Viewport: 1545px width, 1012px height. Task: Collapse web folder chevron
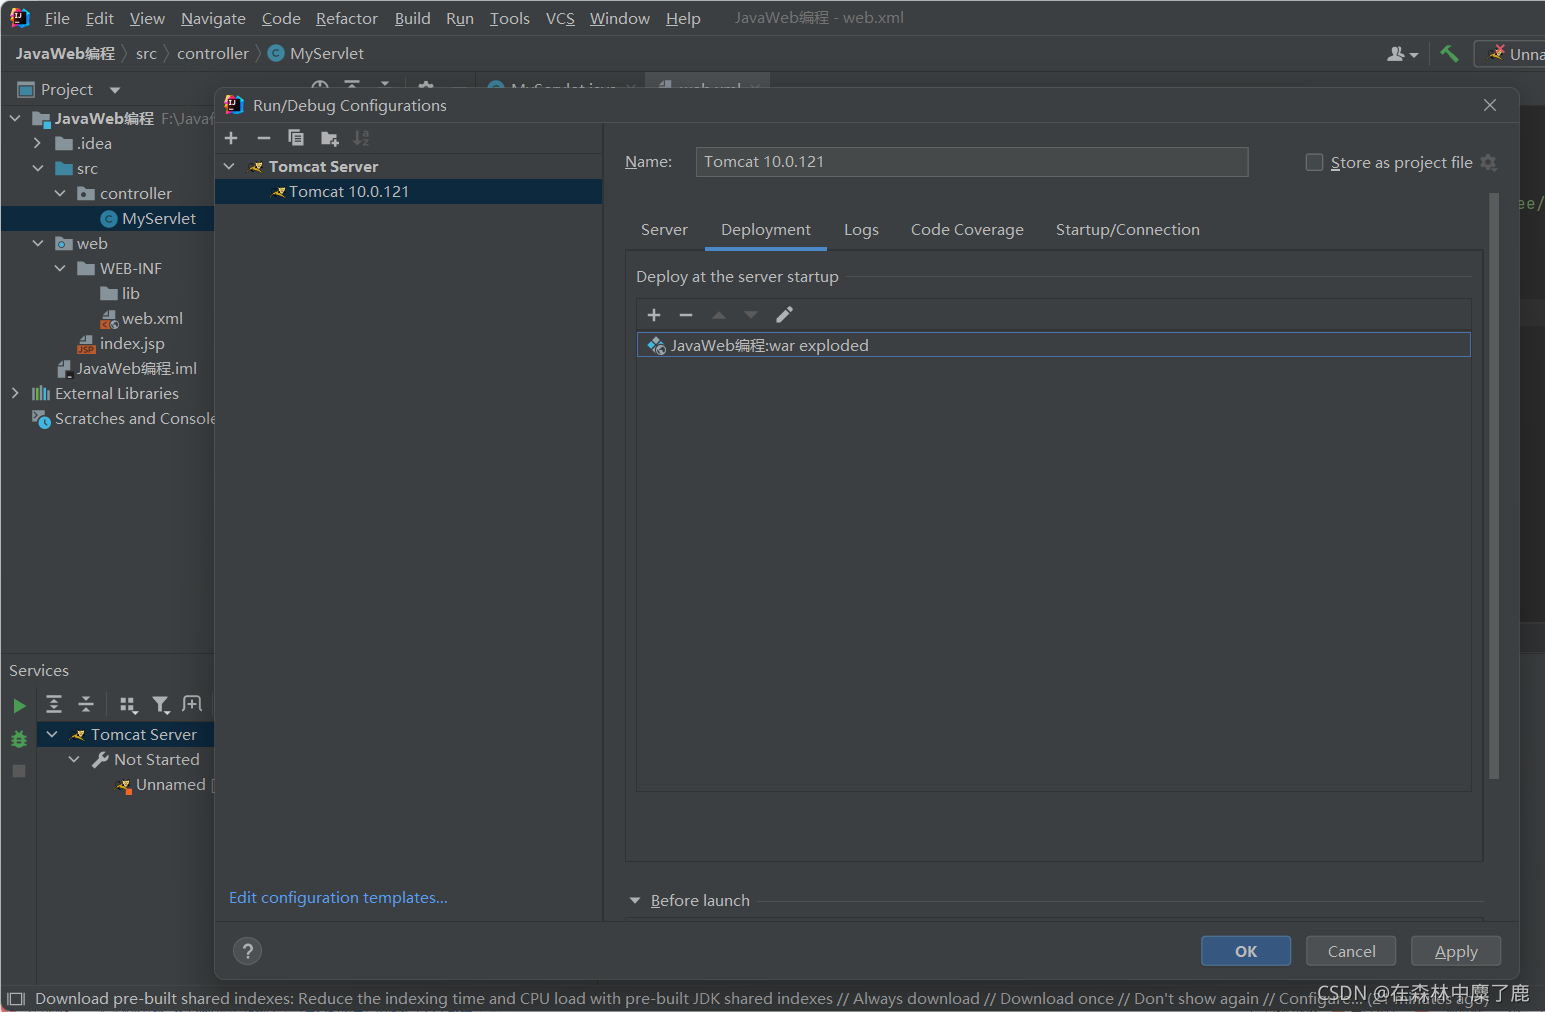pos(37,243)
